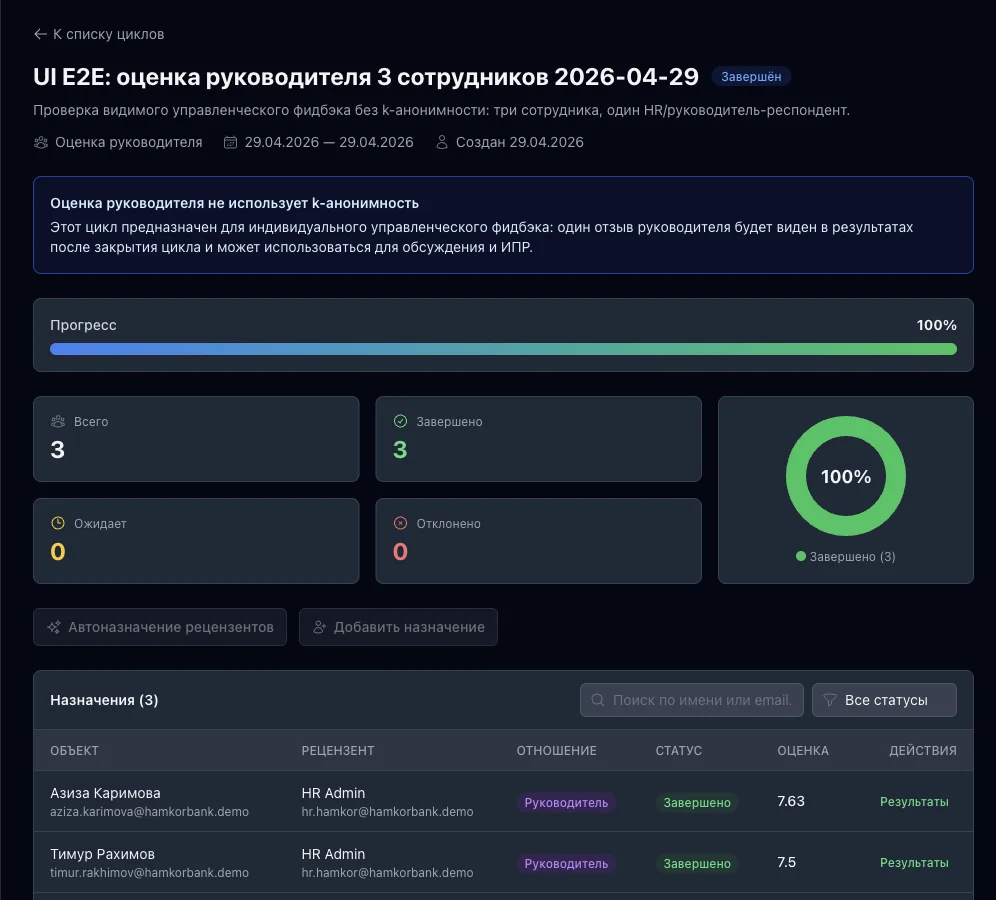Click ОТНОШЕНИЕ column header

(556, 751)
